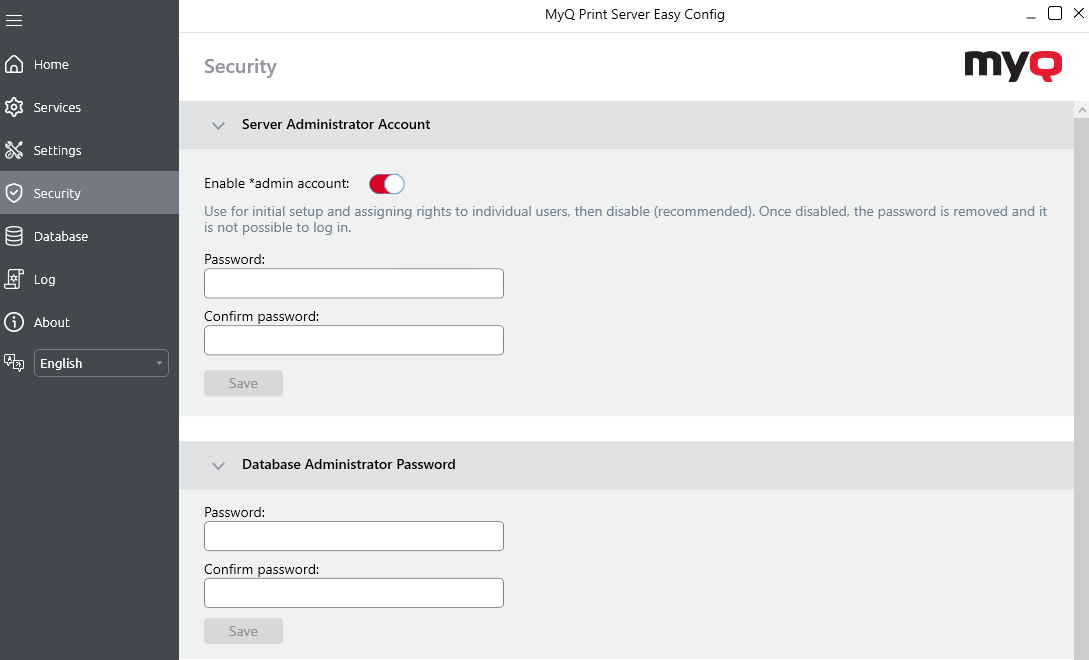Save the database administrator password
This screenshot has width=1089, height=660.
pyautogui.click(x=243, y=631)
